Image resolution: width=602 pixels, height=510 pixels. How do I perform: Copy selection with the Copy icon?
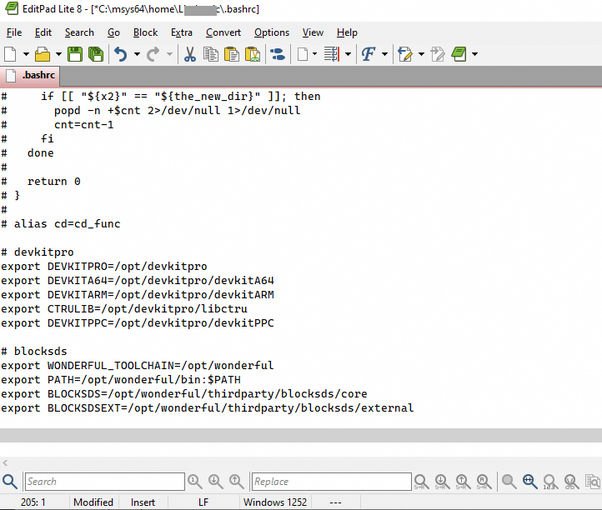click(x=210, y=54)
